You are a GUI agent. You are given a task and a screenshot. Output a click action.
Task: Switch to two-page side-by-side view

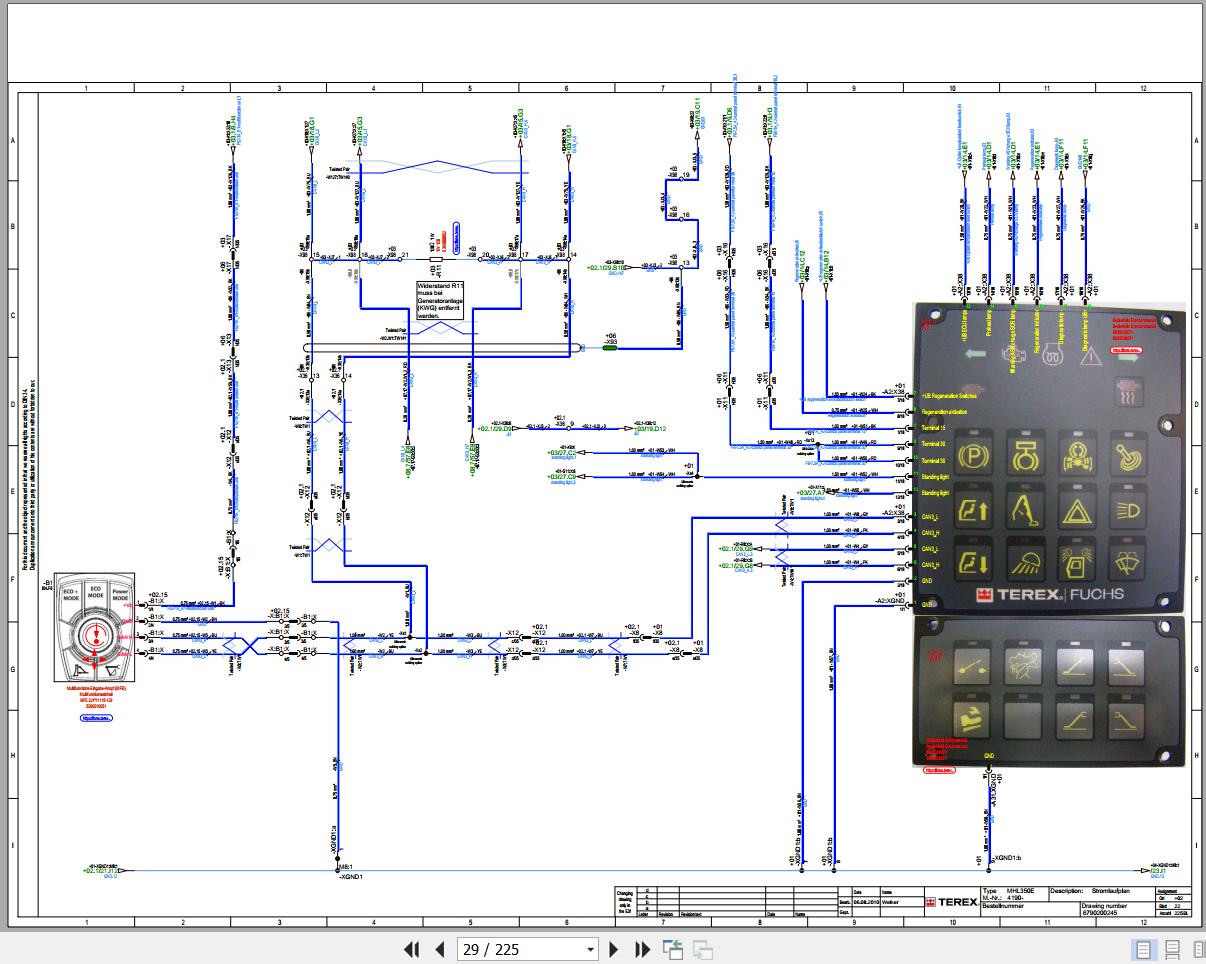click(x=1199, y=949)
